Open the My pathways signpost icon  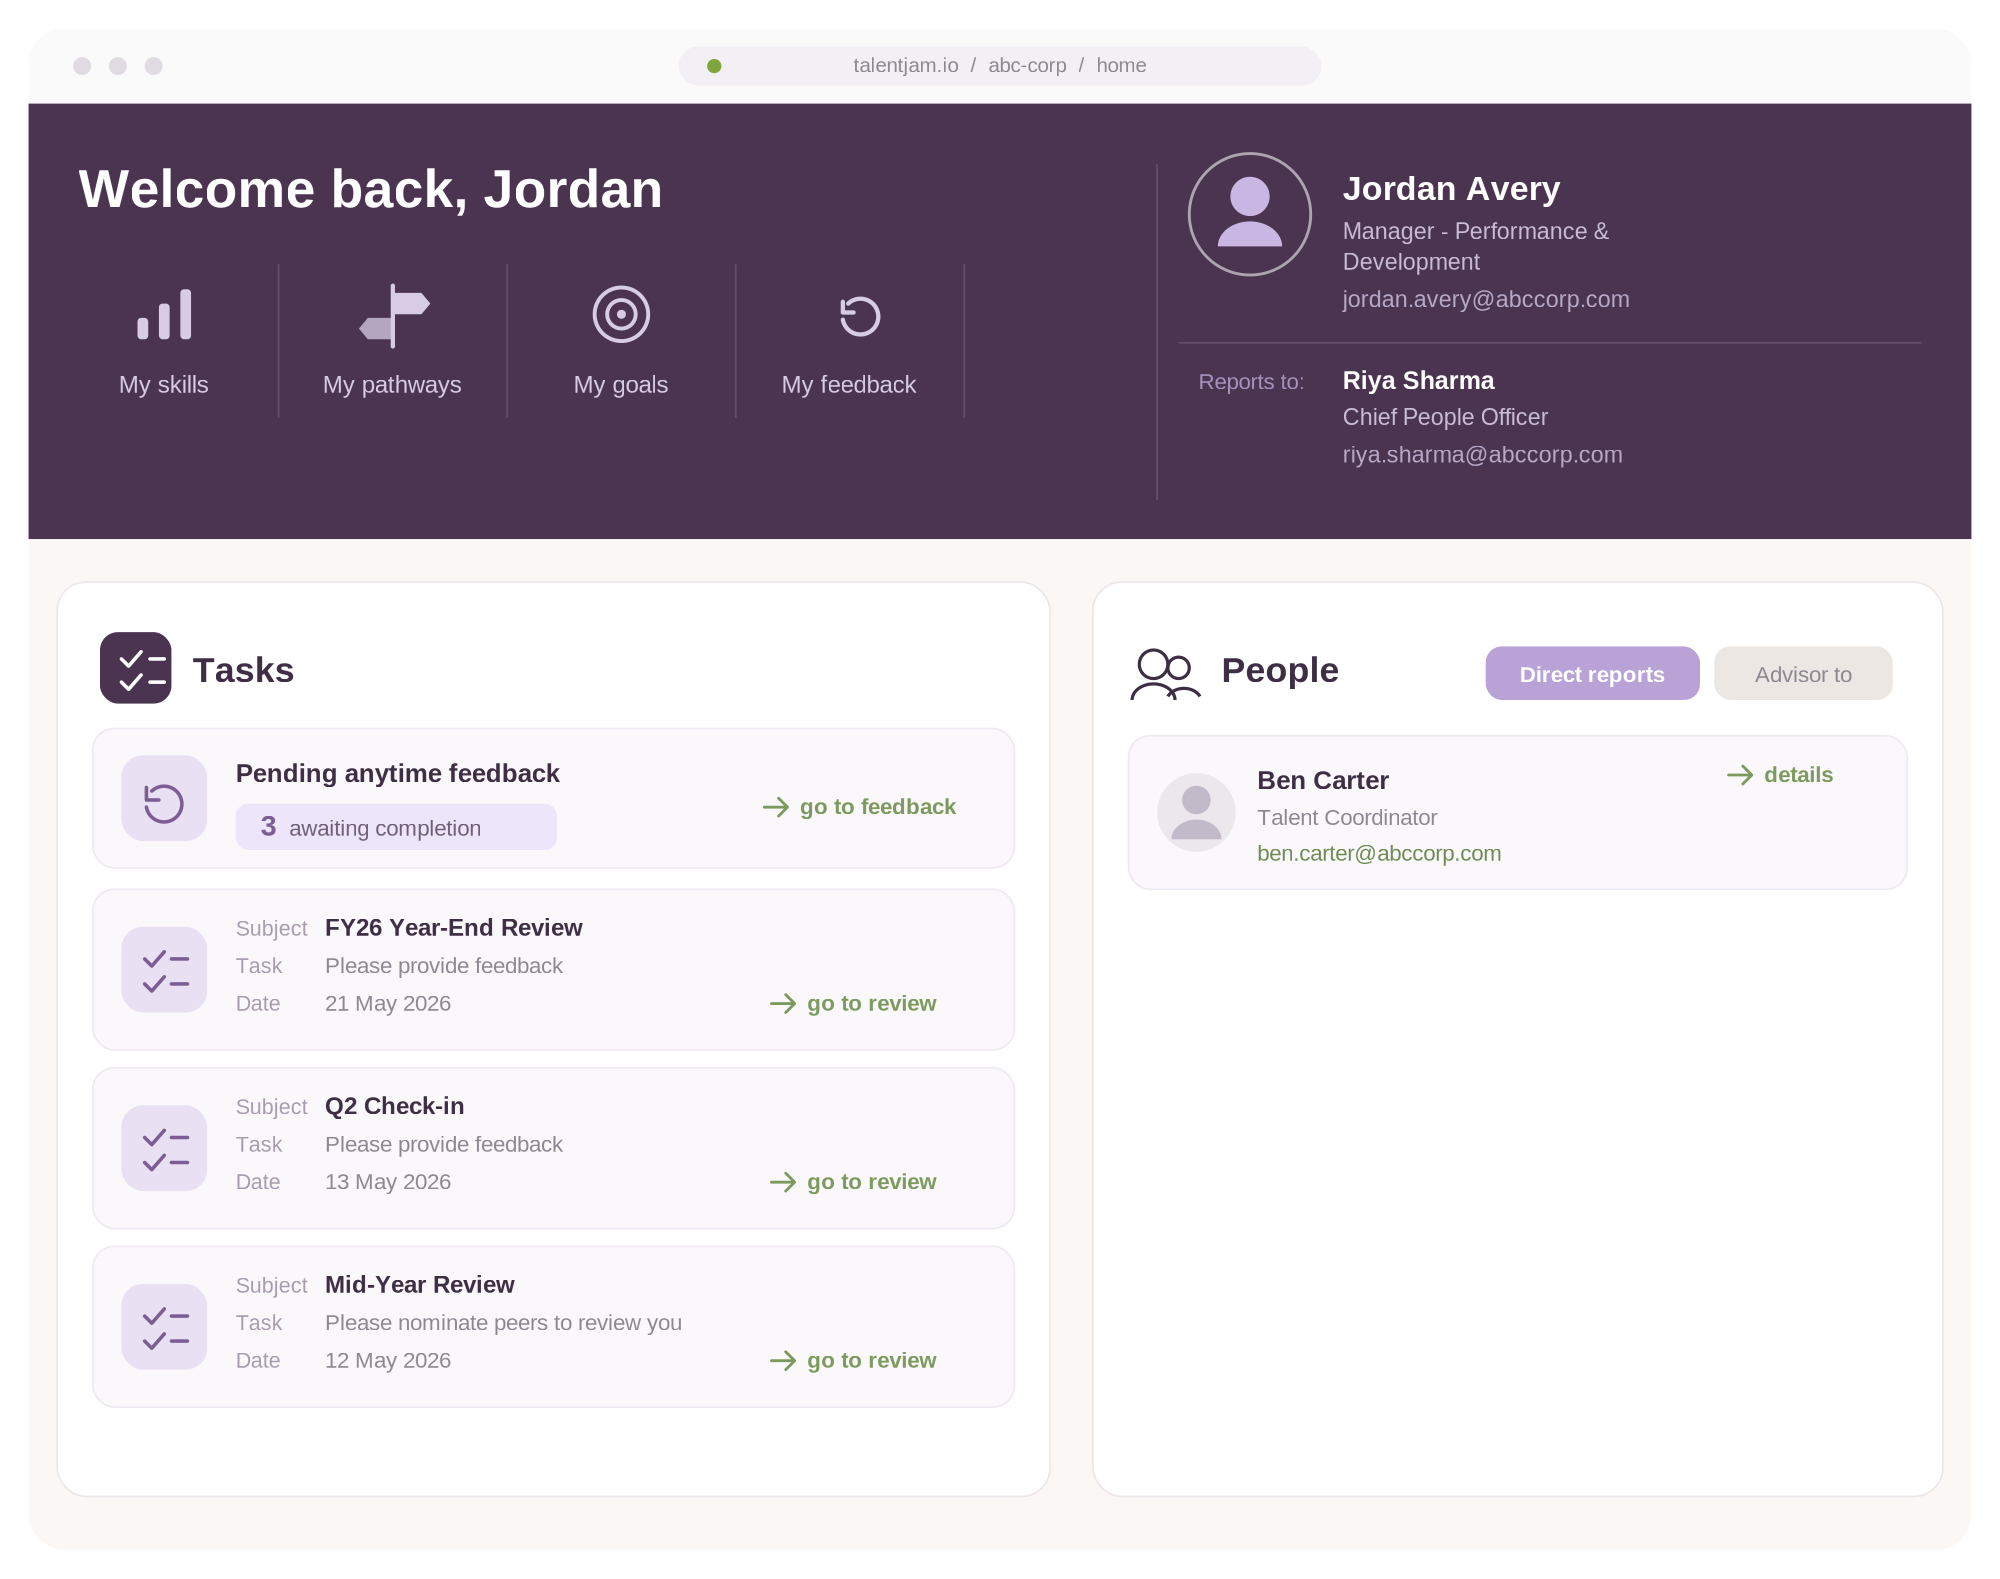coord(394,315)
